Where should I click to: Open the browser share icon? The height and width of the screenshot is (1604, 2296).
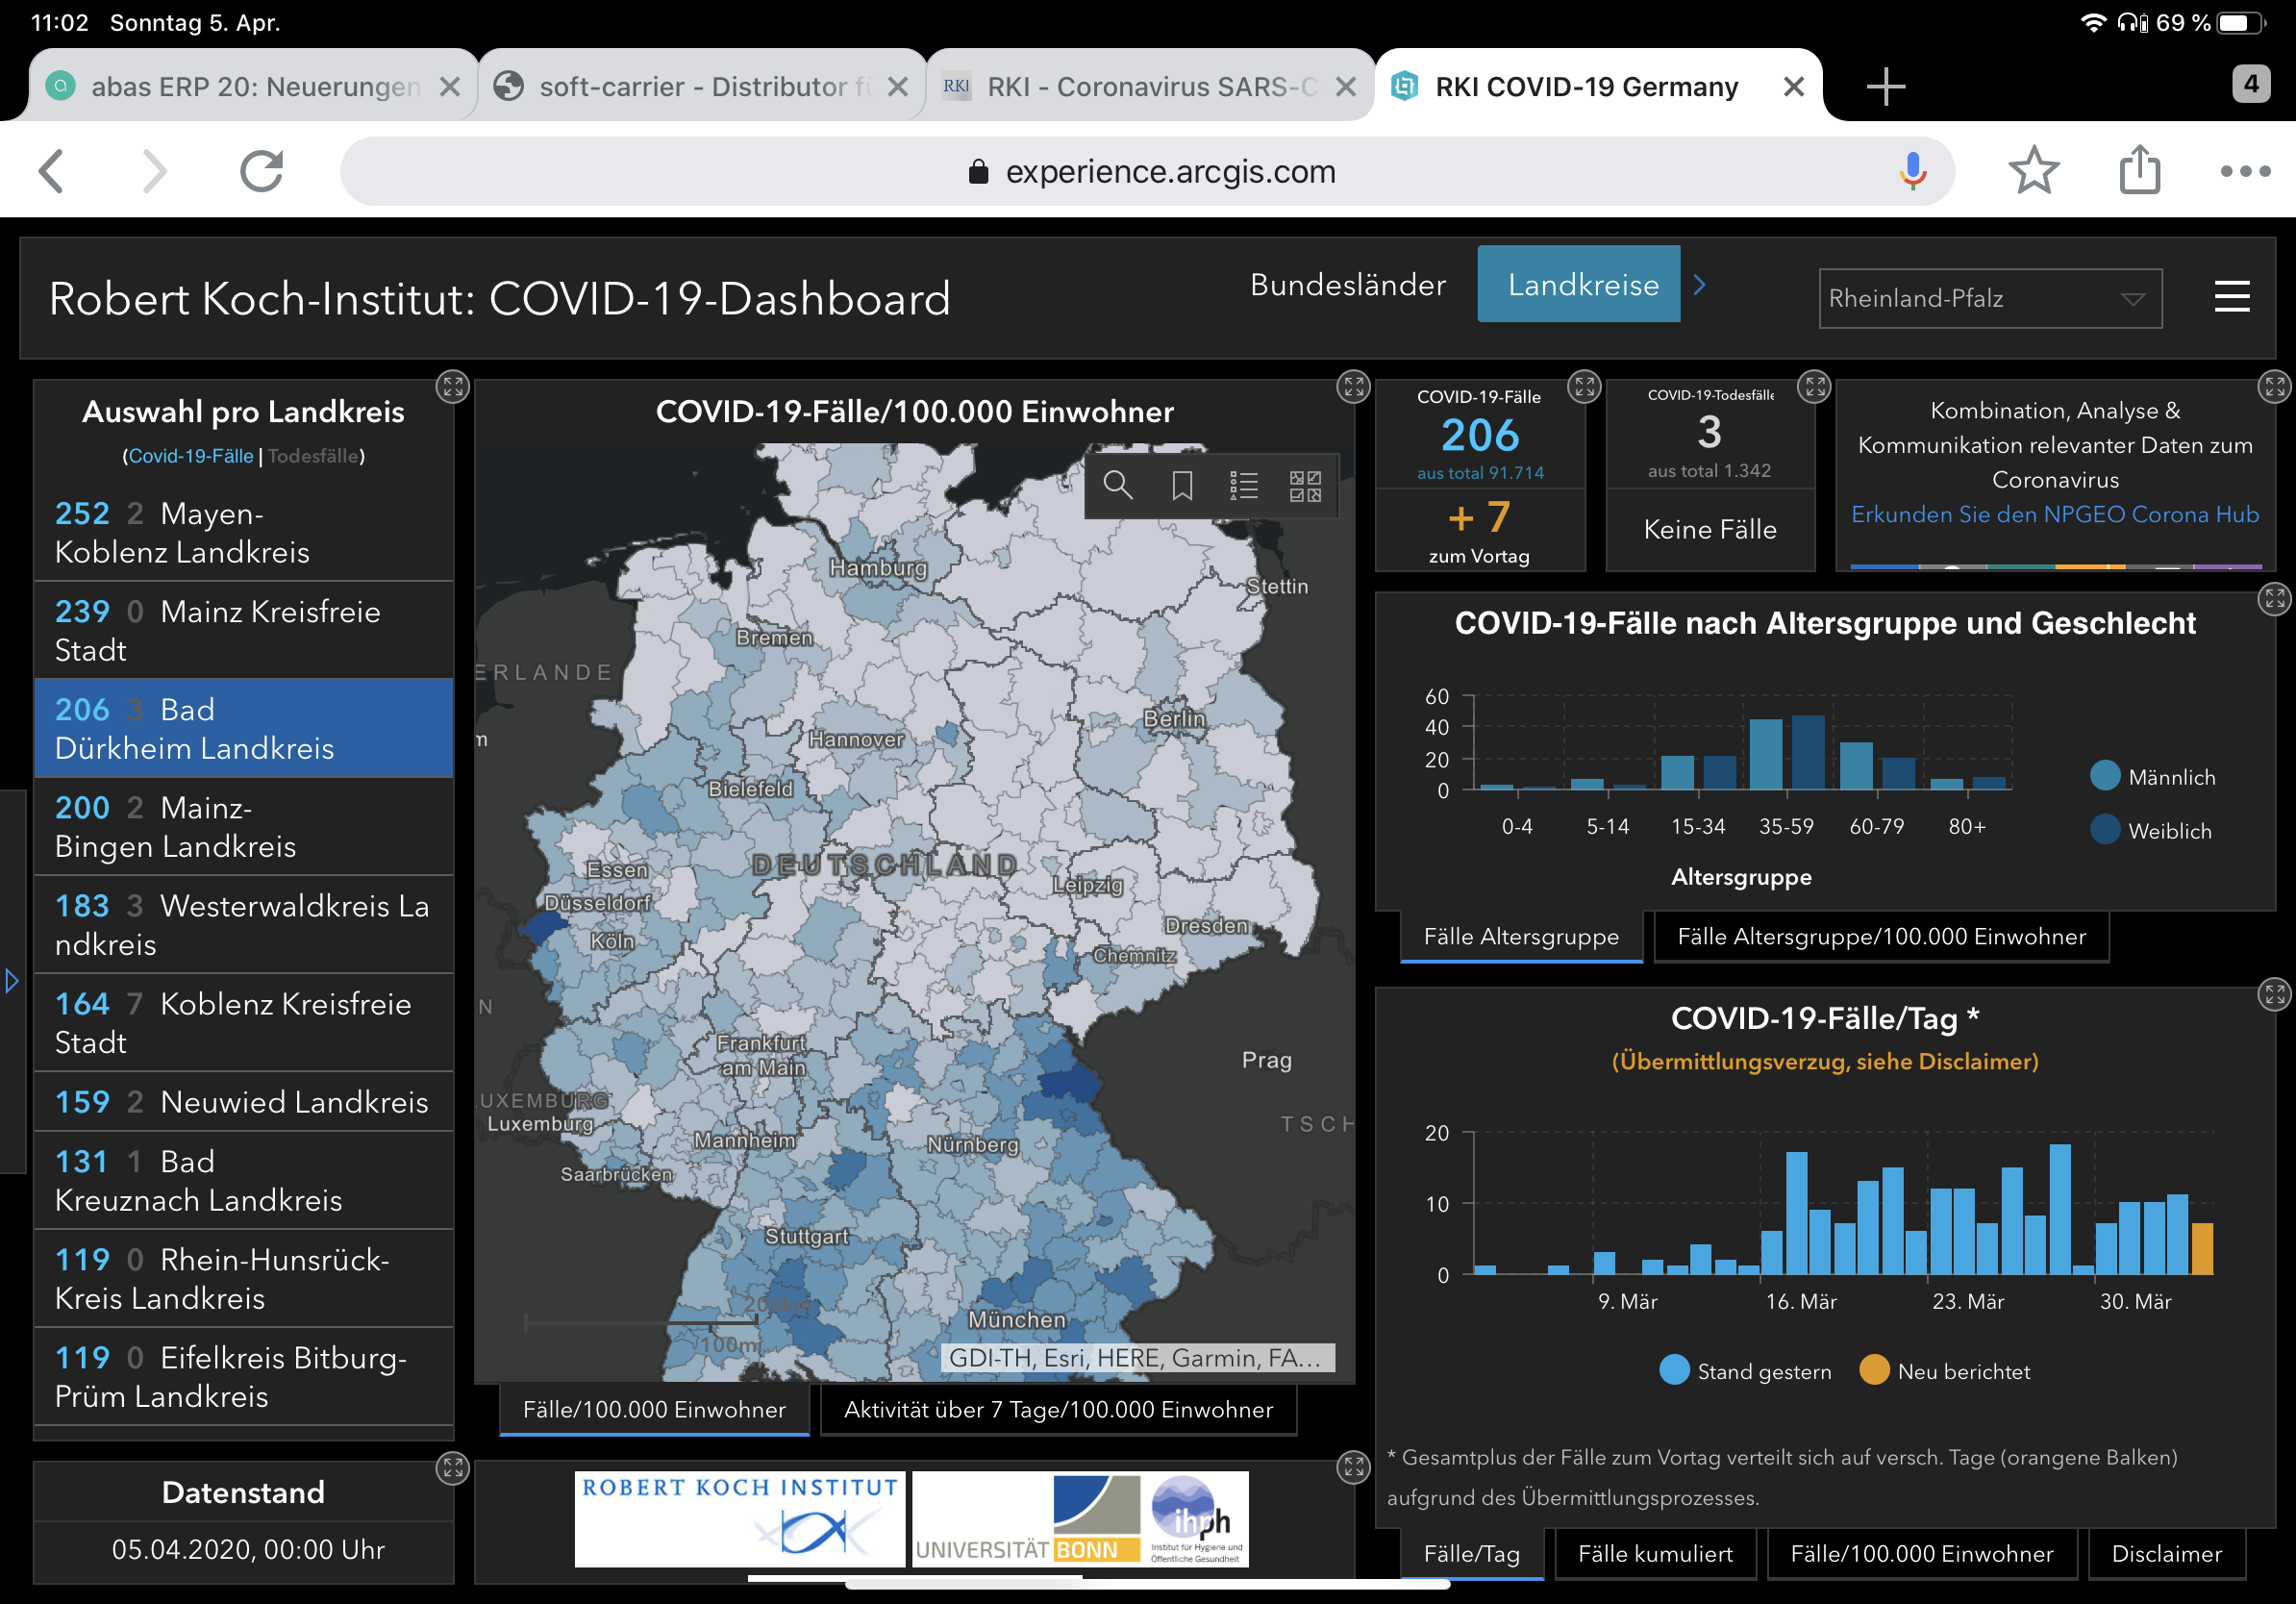2139,171
